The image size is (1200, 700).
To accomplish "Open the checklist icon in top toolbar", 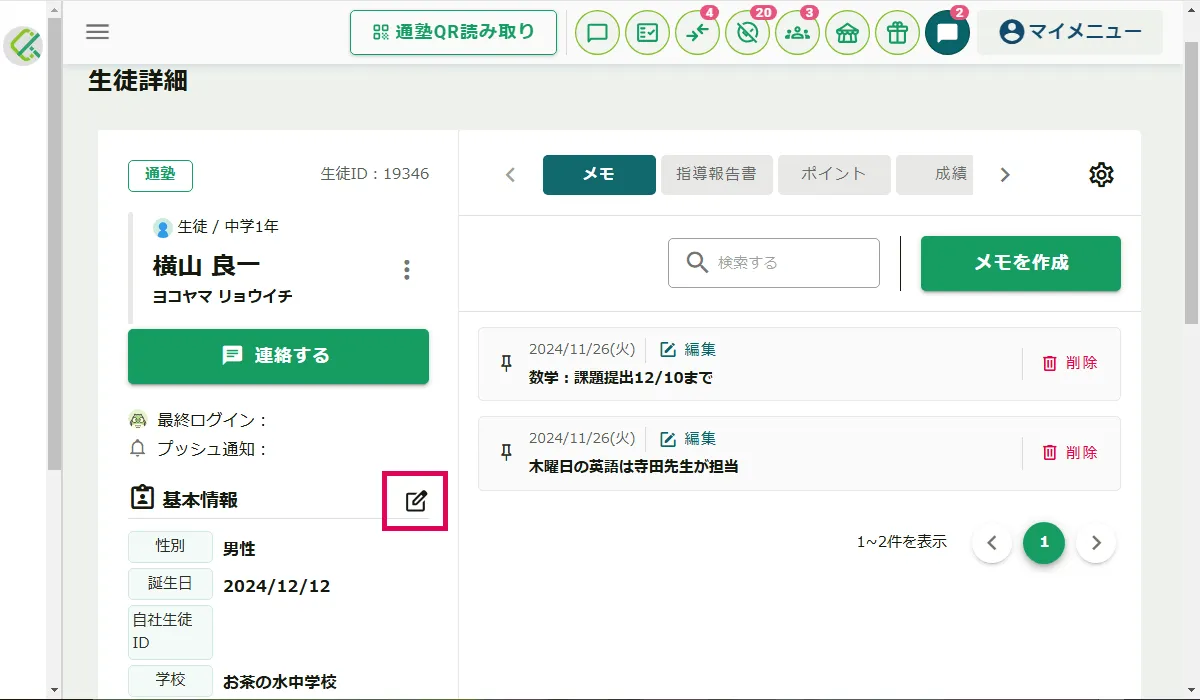I will click(647, 33).
